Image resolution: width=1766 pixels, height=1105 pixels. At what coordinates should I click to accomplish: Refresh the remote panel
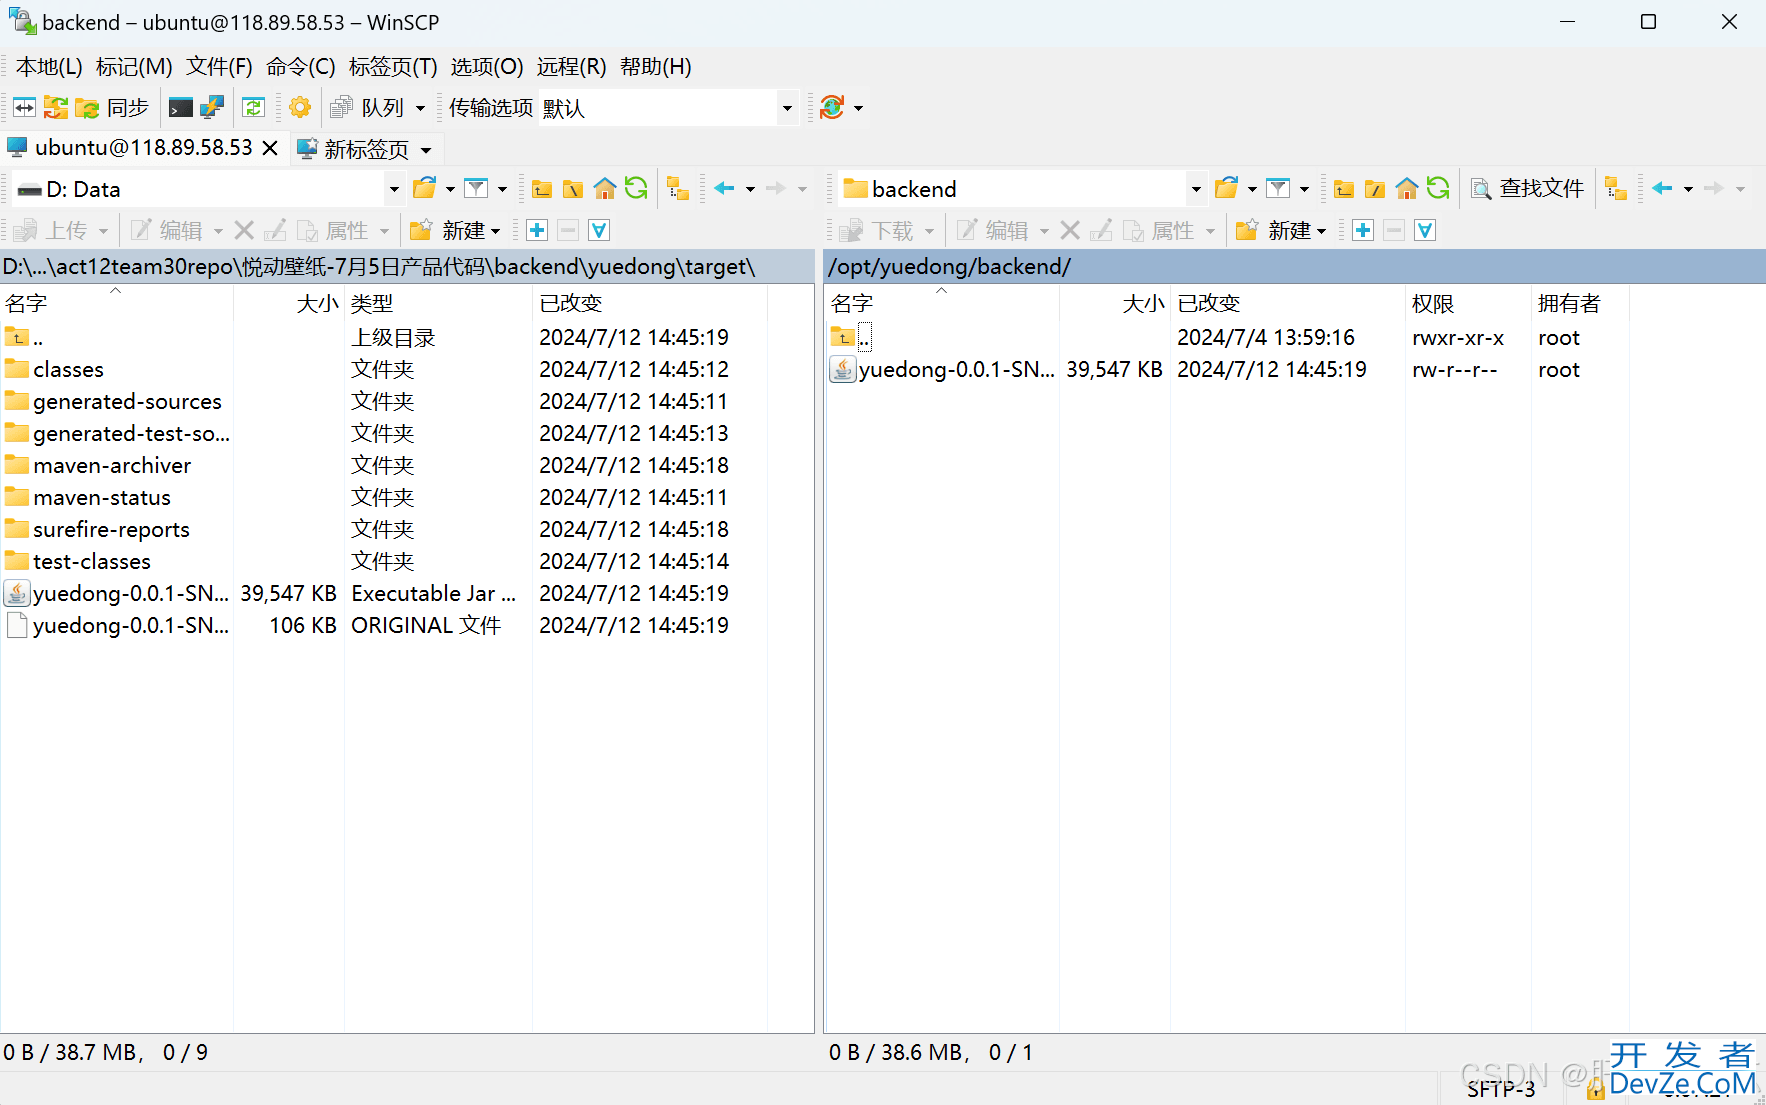click(x=1438, y=188)
